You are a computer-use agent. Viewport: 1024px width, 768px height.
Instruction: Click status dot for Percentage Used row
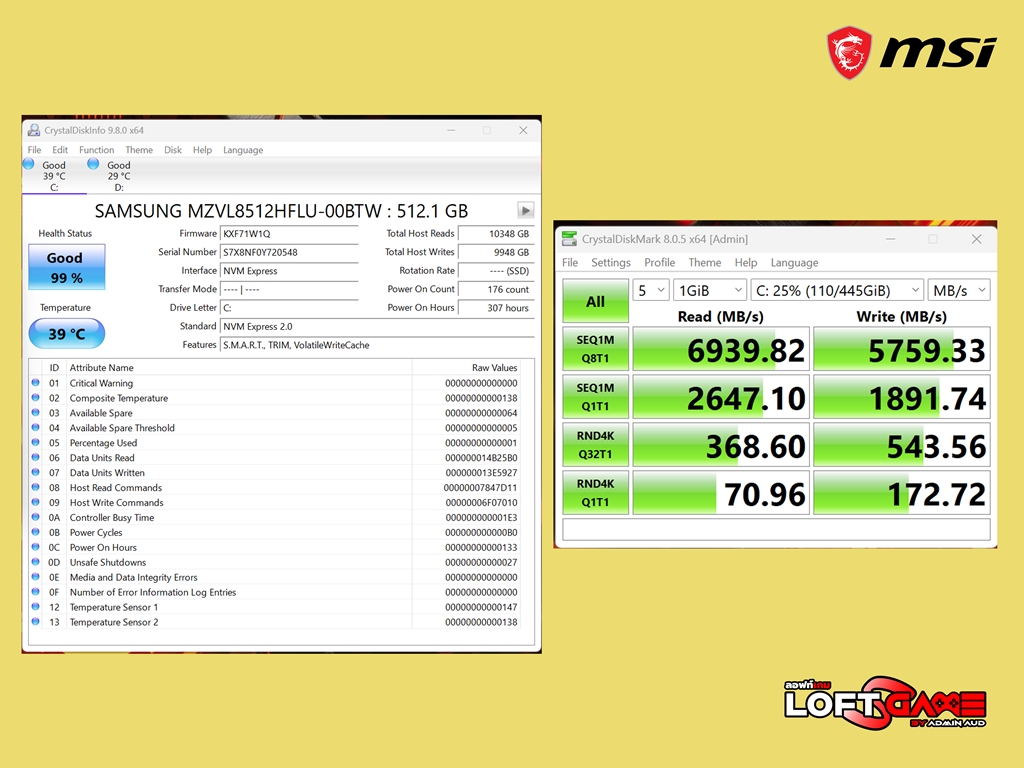coord(35,443)
